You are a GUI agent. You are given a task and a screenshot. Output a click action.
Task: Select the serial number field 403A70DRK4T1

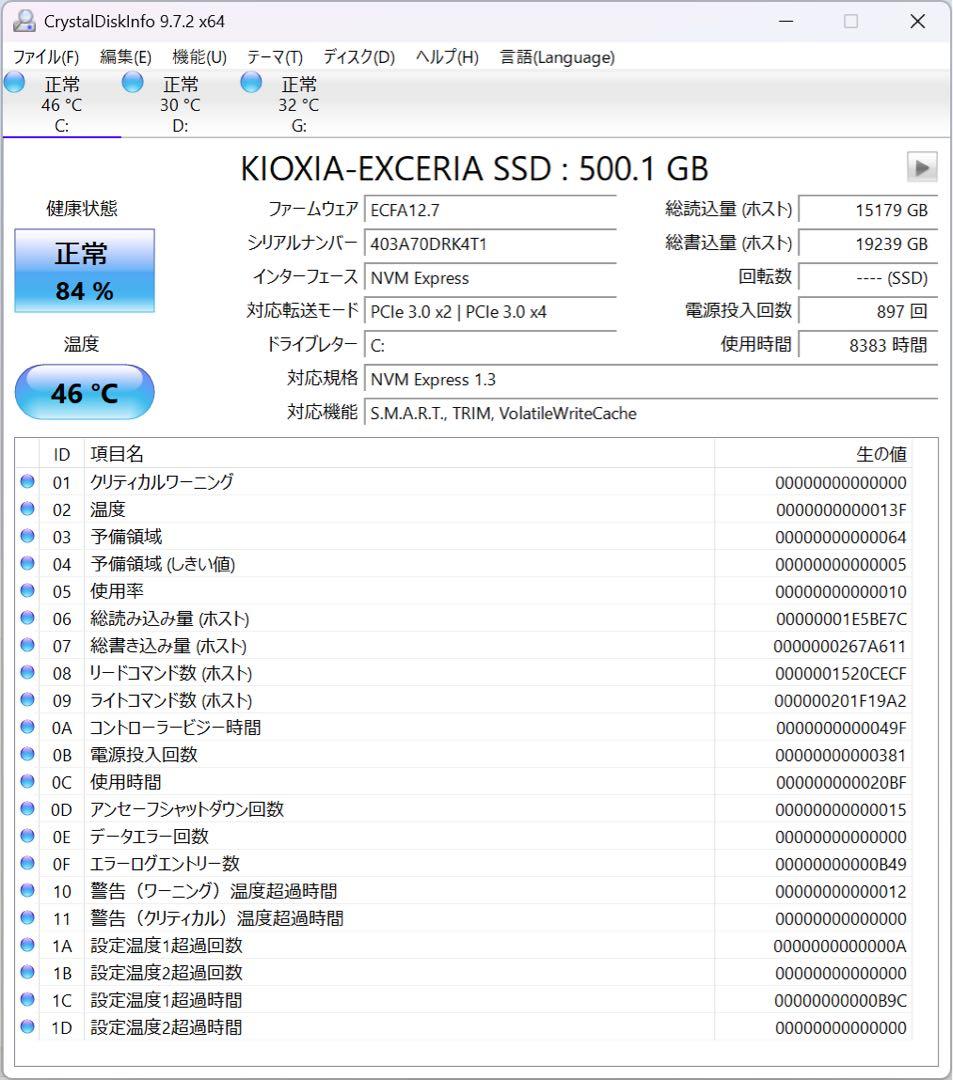490,244
